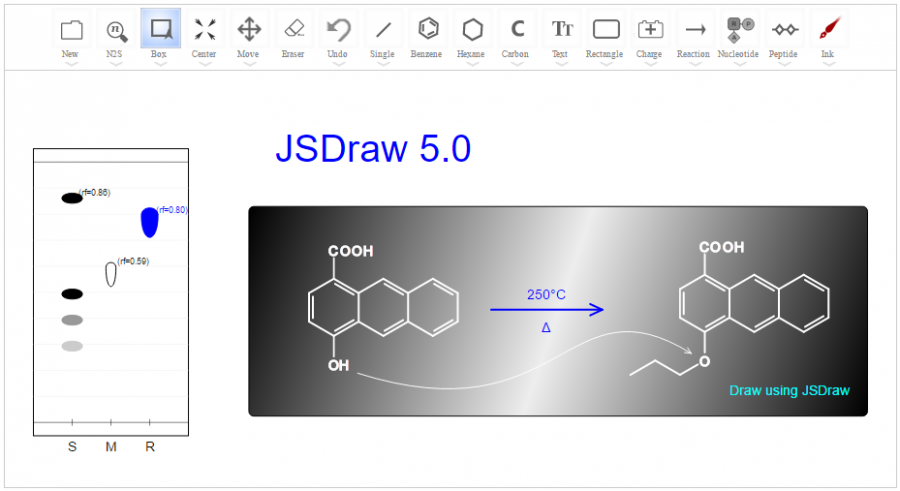Choose the Charge tool
Screen dimensions: 900x491
click(650, 29)
